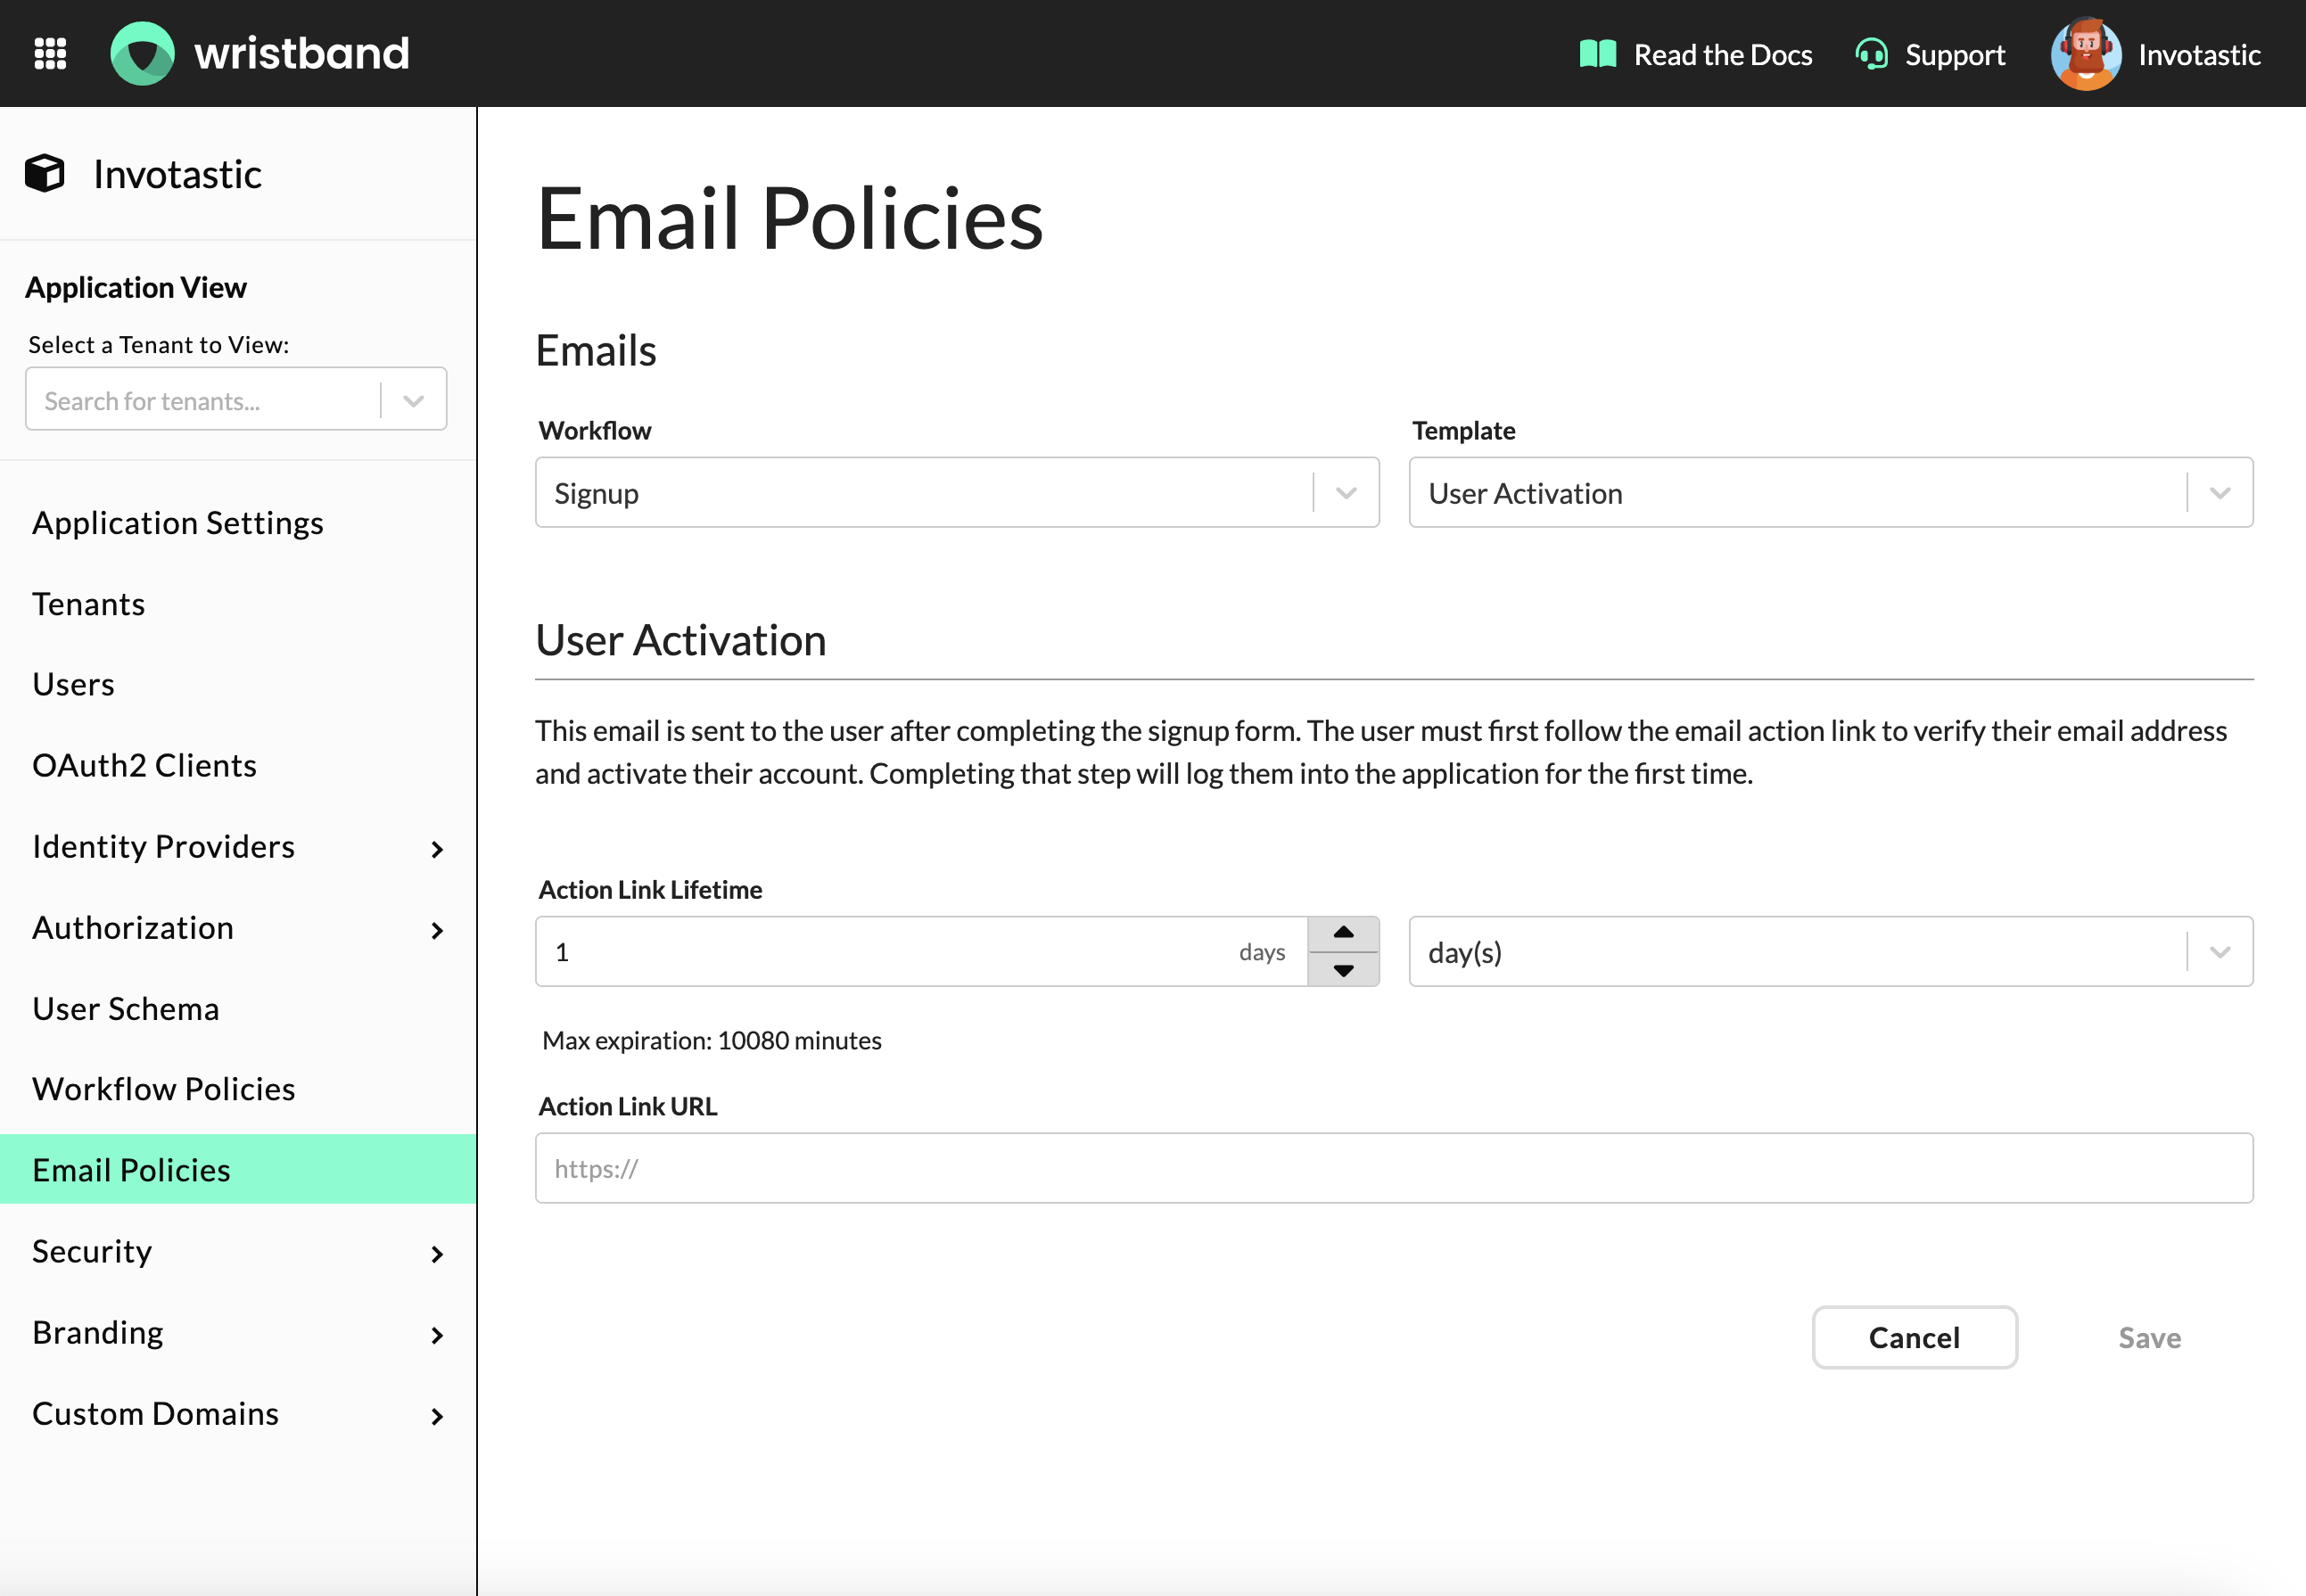Open the day(s) unit dropdown
The width and height of the screenshot is (2306, 1596).
(2220, 952)
